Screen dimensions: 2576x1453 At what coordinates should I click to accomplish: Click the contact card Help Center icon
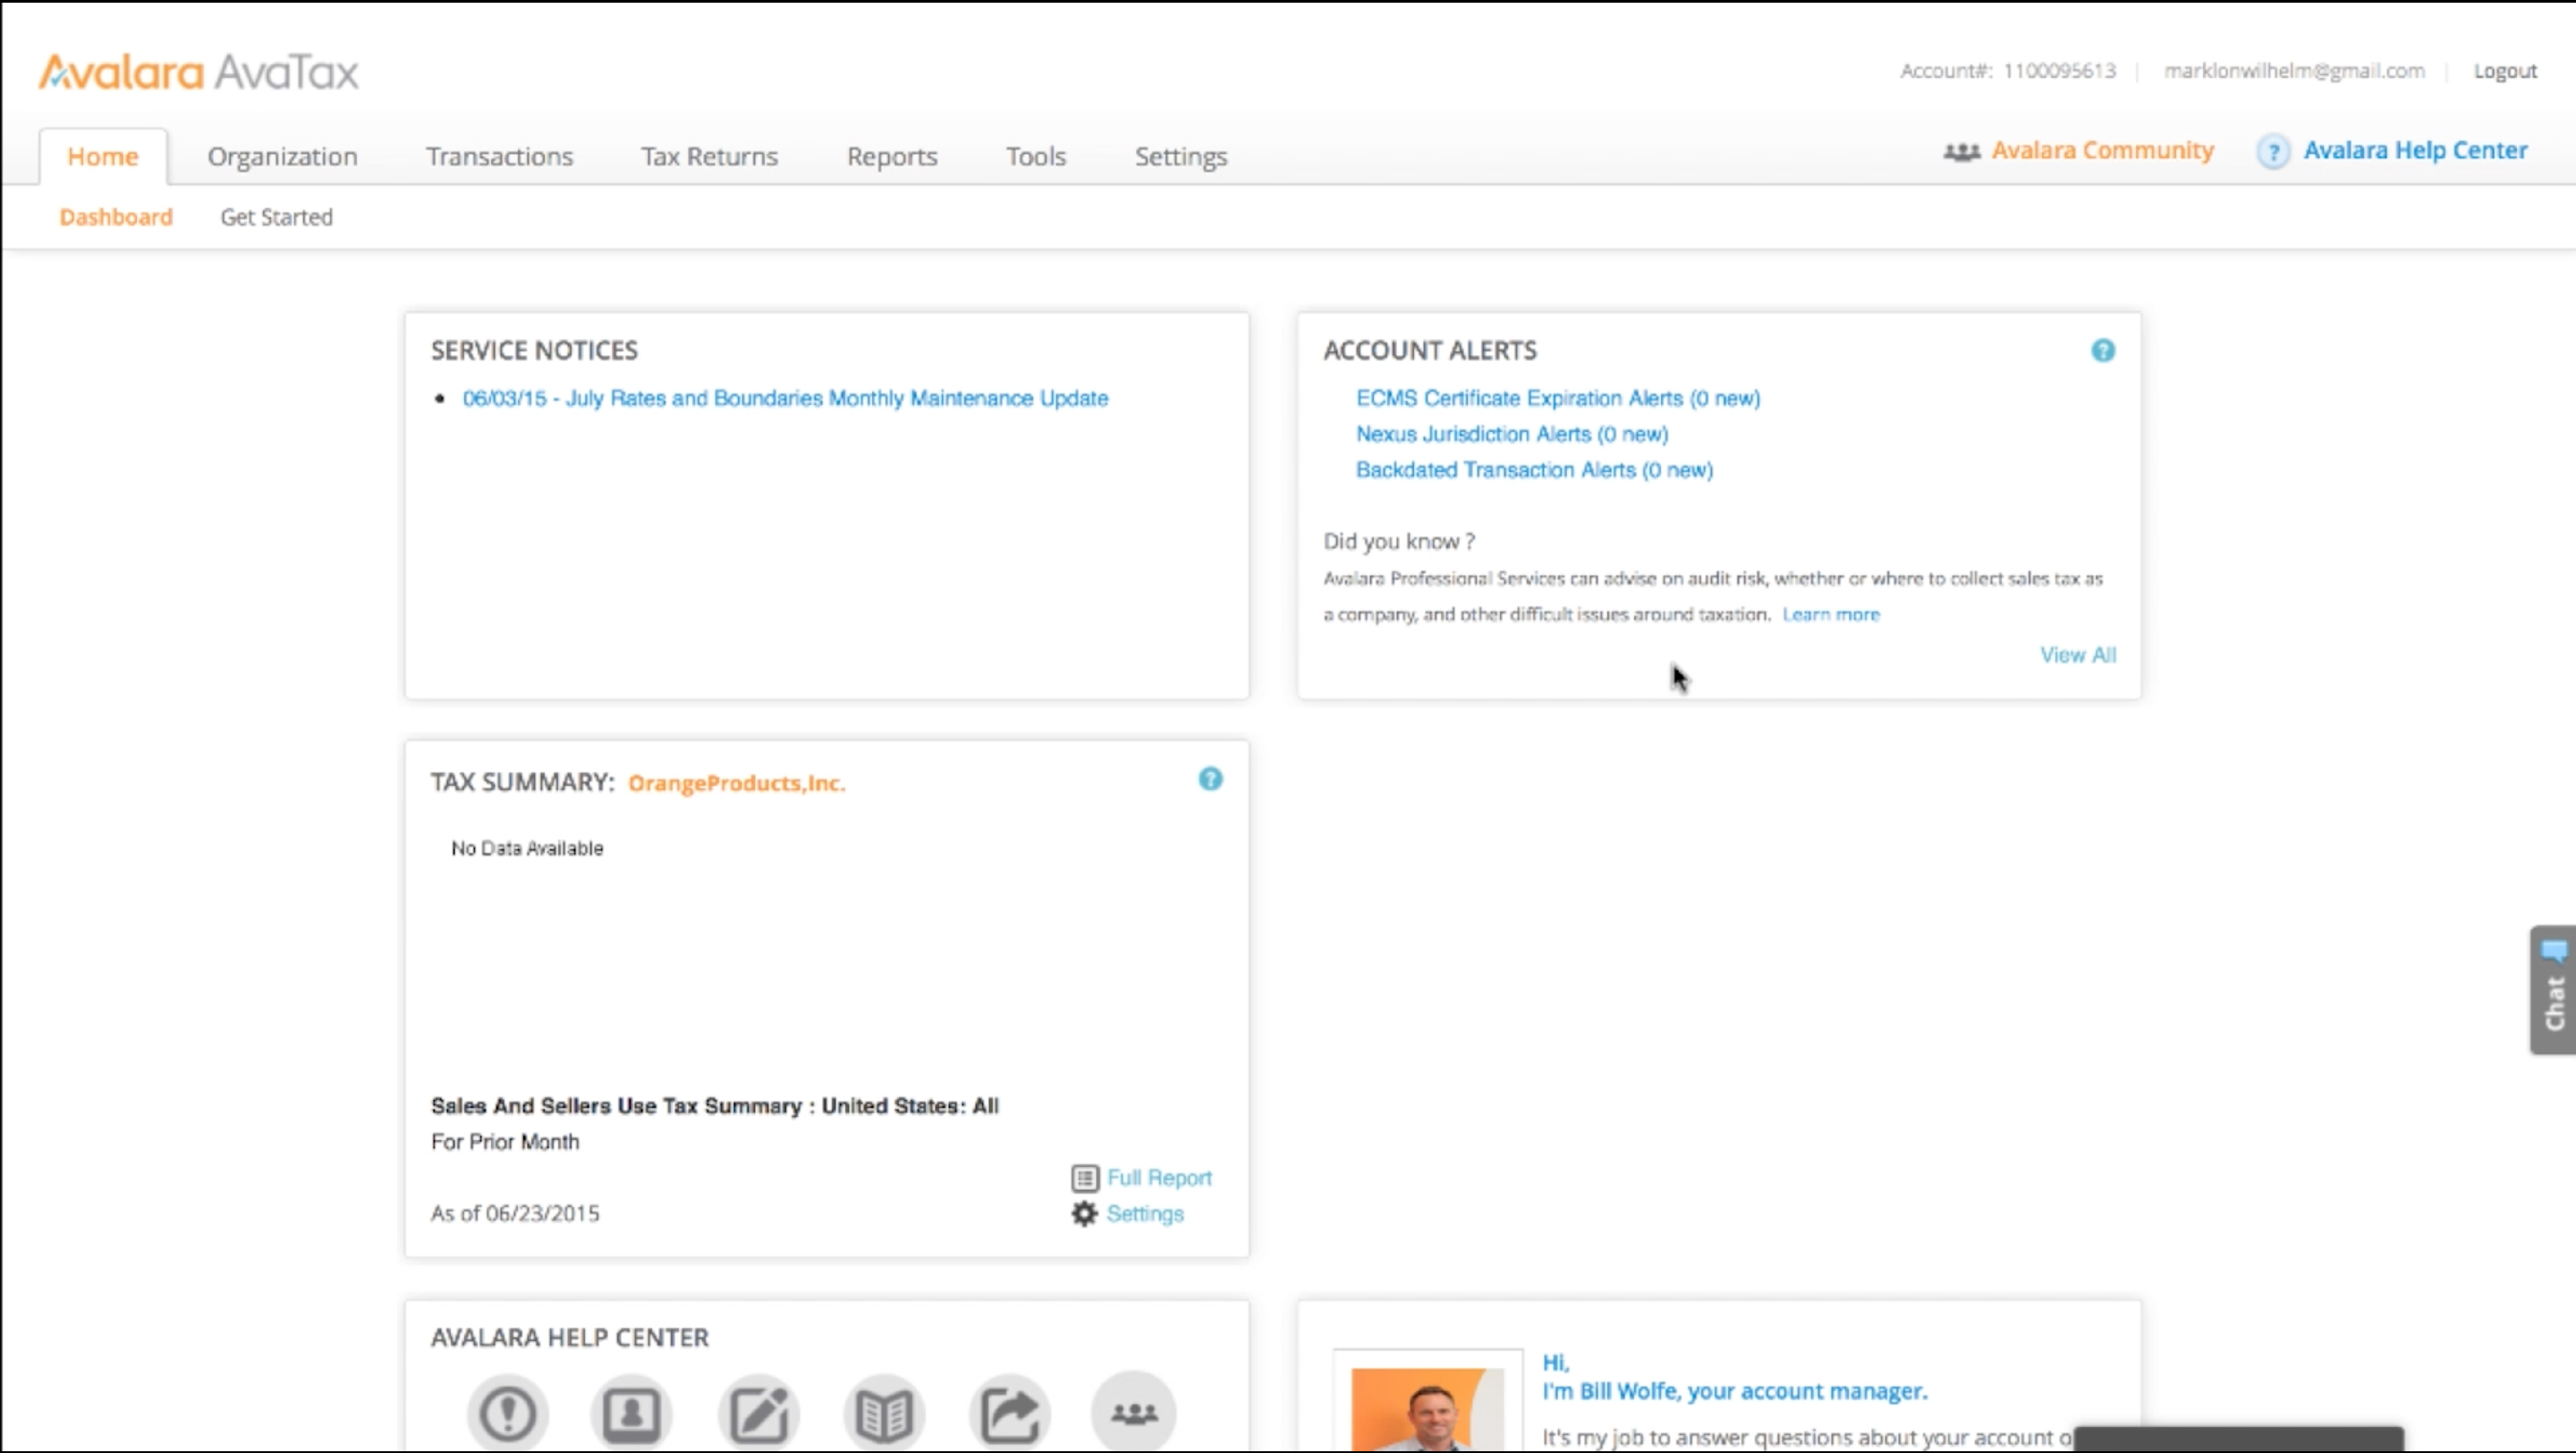tap(631, 1413)
